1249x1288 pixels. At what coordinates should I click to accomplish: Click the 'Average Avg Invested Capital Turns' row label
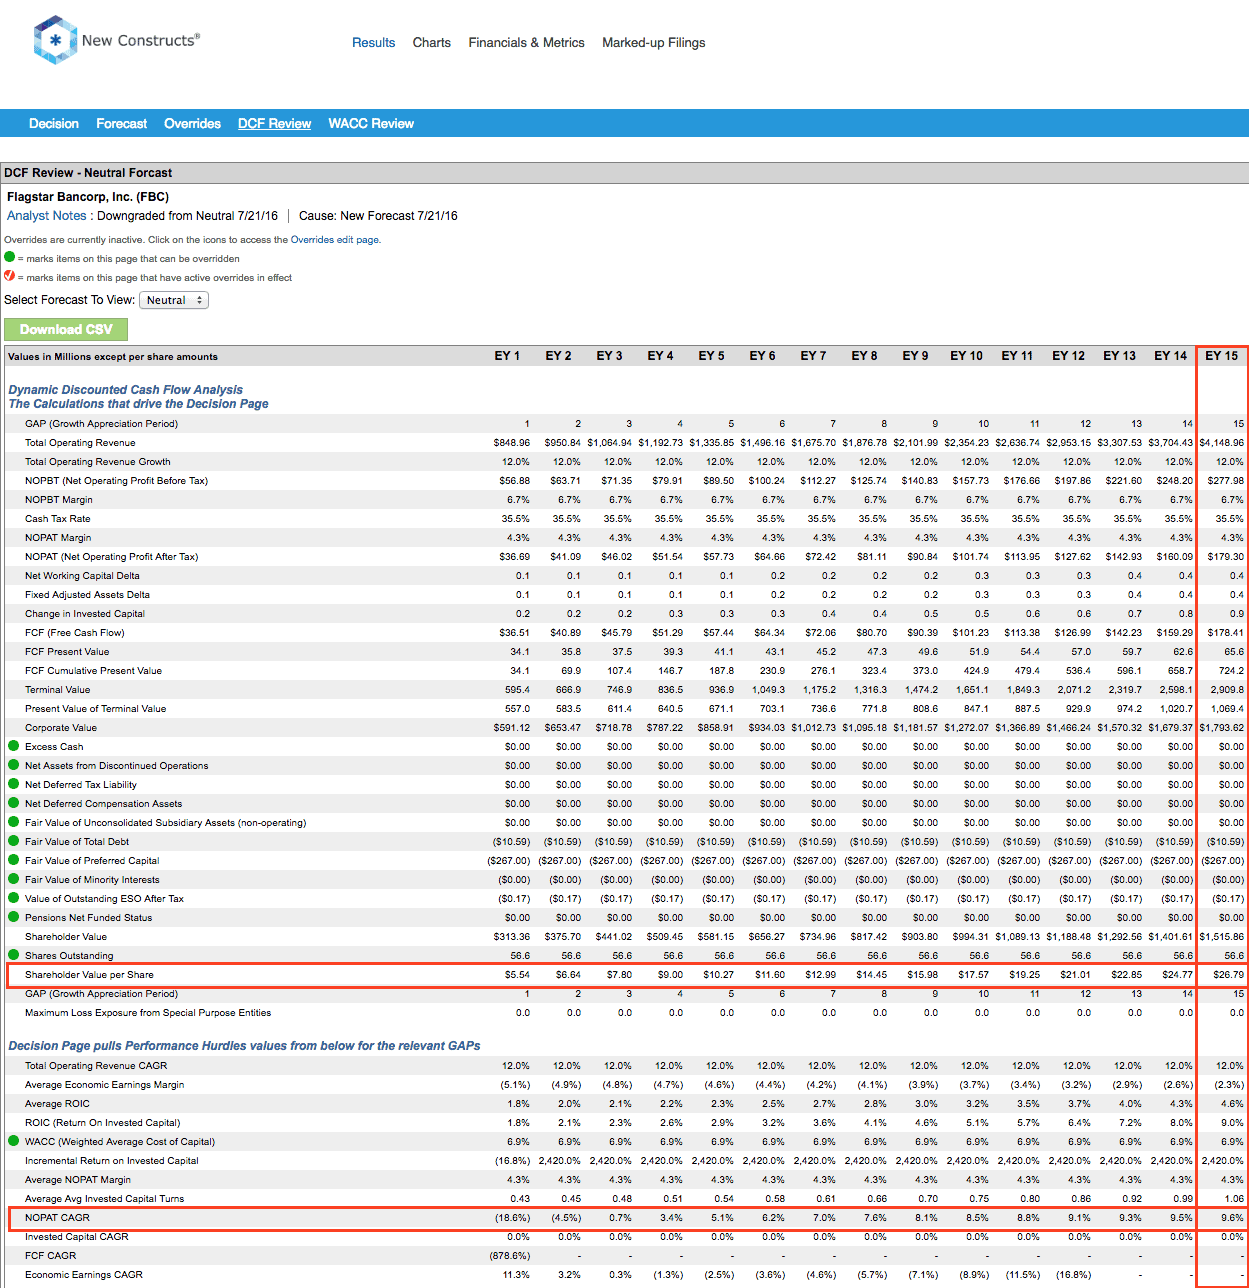coord(105,1199)
